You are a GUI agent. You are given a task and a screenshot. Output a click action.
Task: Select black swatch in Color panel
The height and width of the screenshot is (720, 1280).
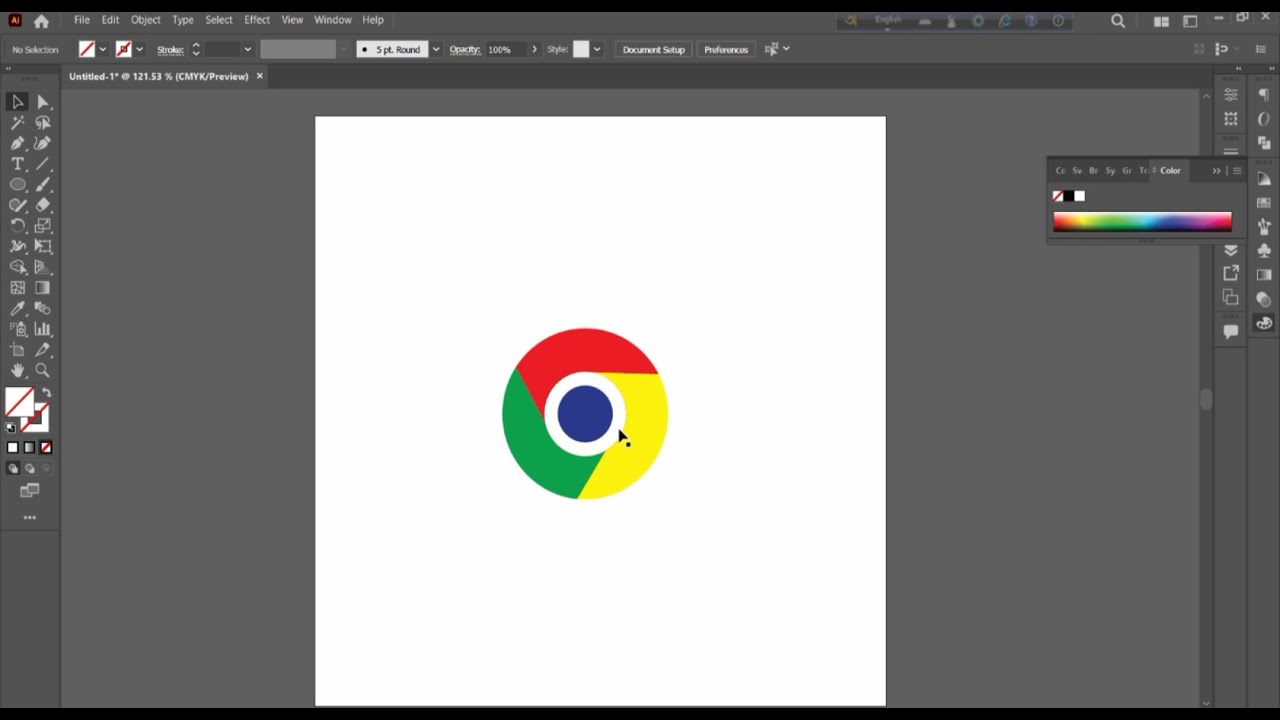(1068, 196)
